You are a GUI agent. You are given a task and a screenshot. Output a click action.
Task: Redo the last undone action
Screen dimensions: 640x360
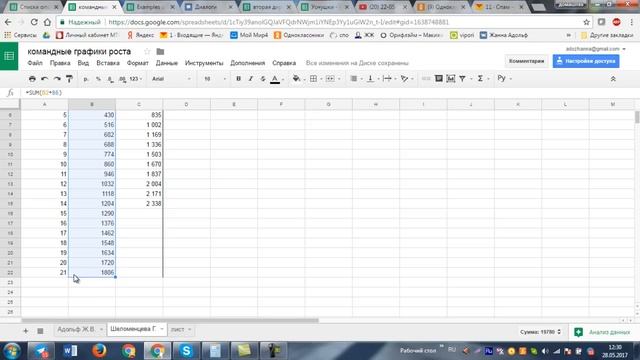[x=57, y=79]
